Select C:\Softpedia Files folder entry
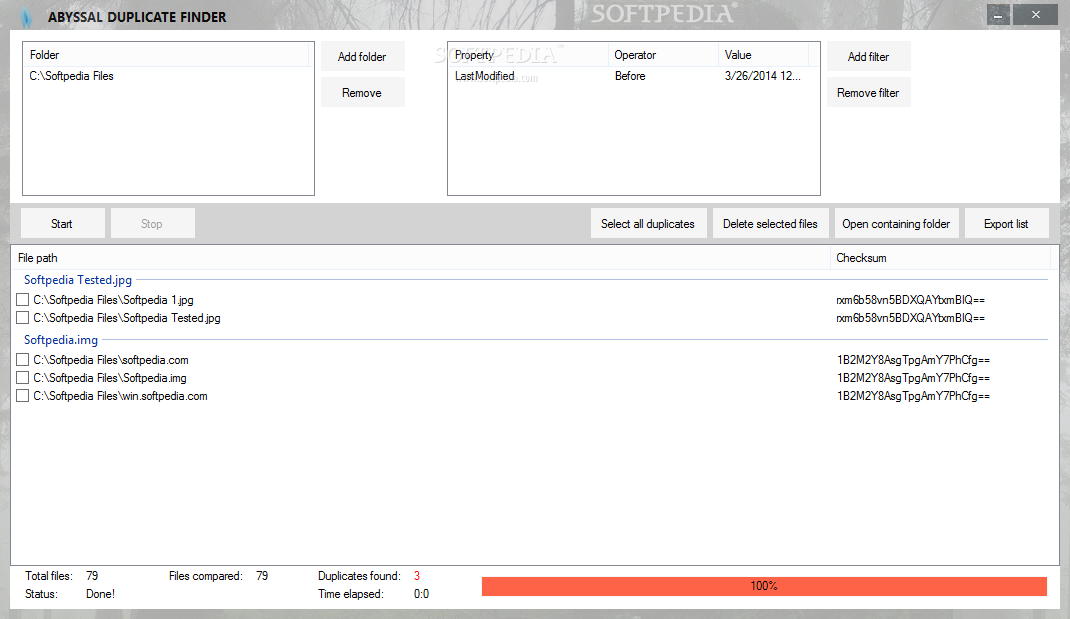1070x619 pixels. coord(167,76)
